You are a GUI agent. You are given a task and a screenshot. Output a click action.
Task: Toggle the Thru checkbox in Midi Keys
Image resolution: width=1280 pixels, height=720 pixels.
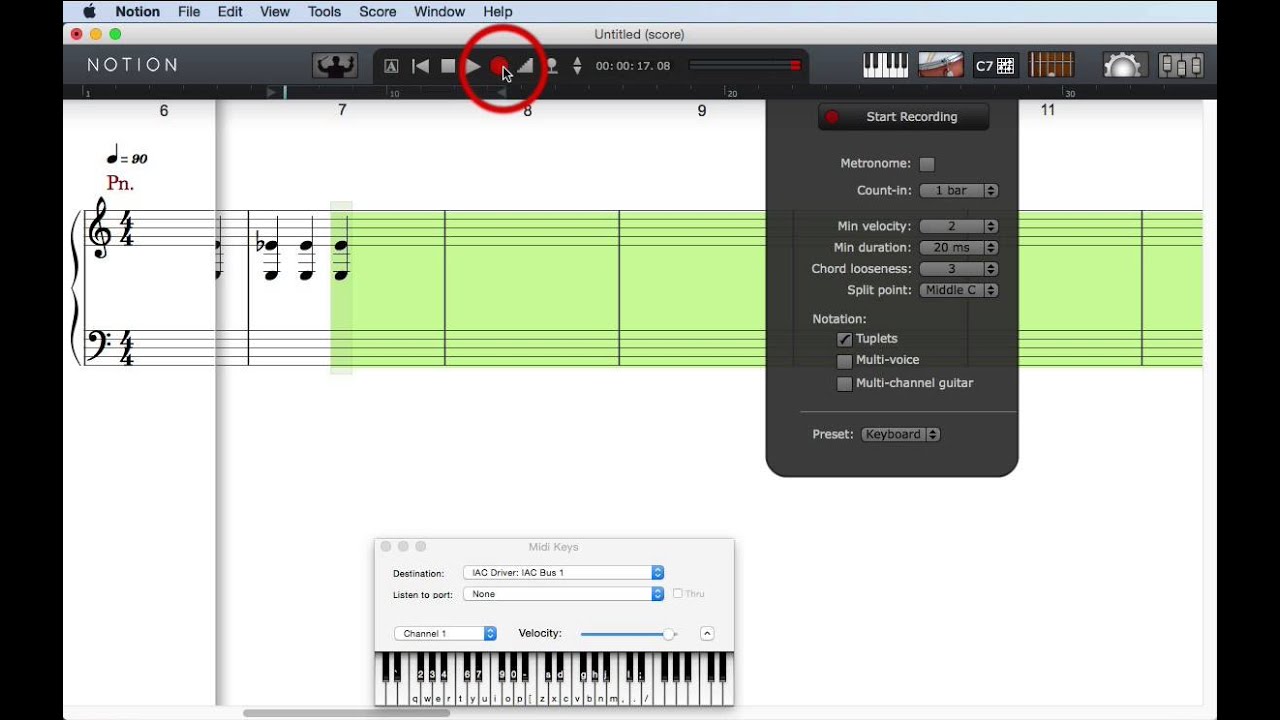(x=678, y=594)
